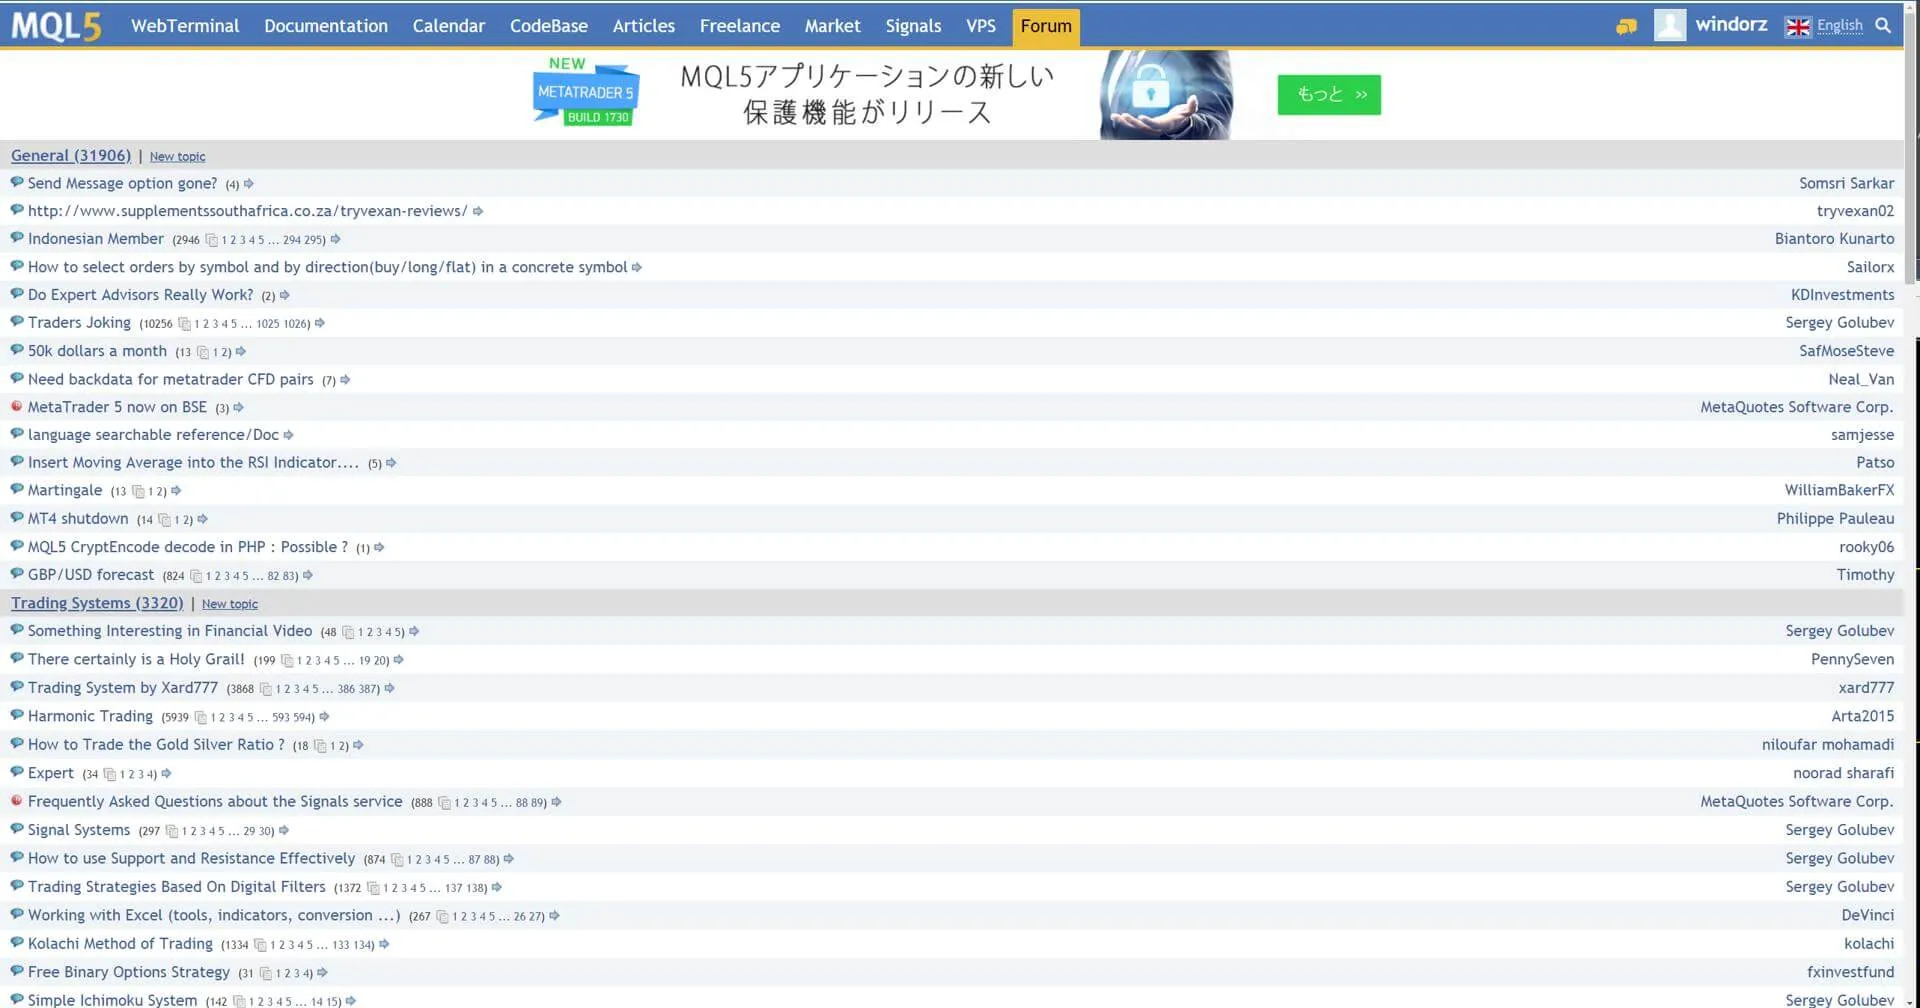Click speech bubble icon beside Do Expert Advisors Really Work
This screenshot has width=1920, height=1008.
click(x=16, y=294)
